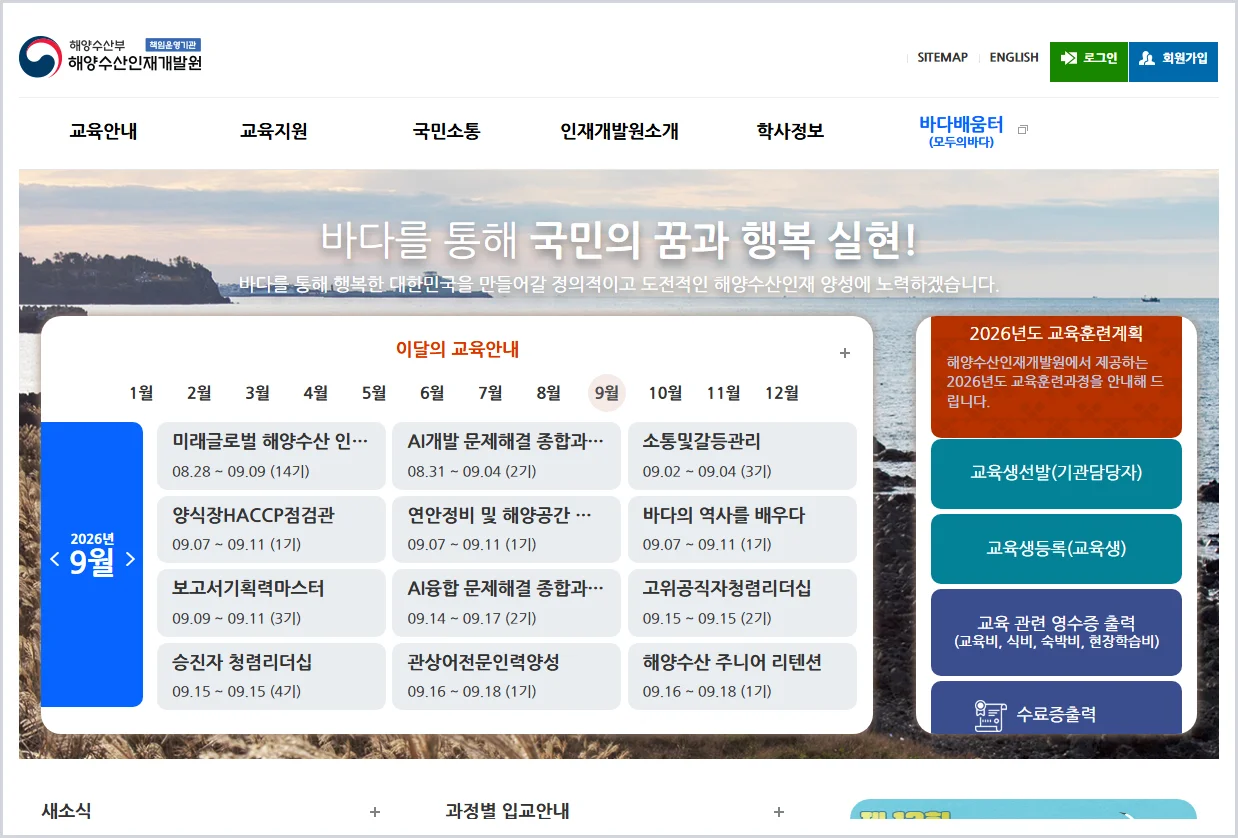The image size is (1238, 838).
Task: Open the 학사정보 menu
Action: 790,131
